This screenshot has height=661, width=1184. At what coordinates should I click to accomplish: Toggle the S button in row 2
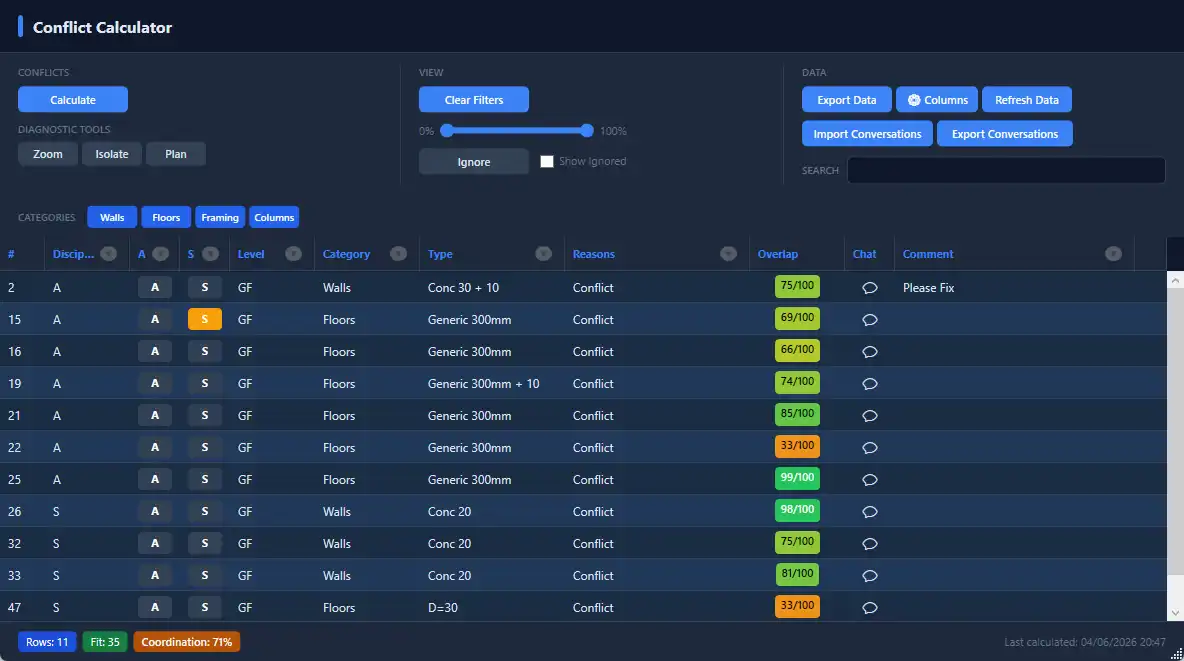tap(205, 287)
